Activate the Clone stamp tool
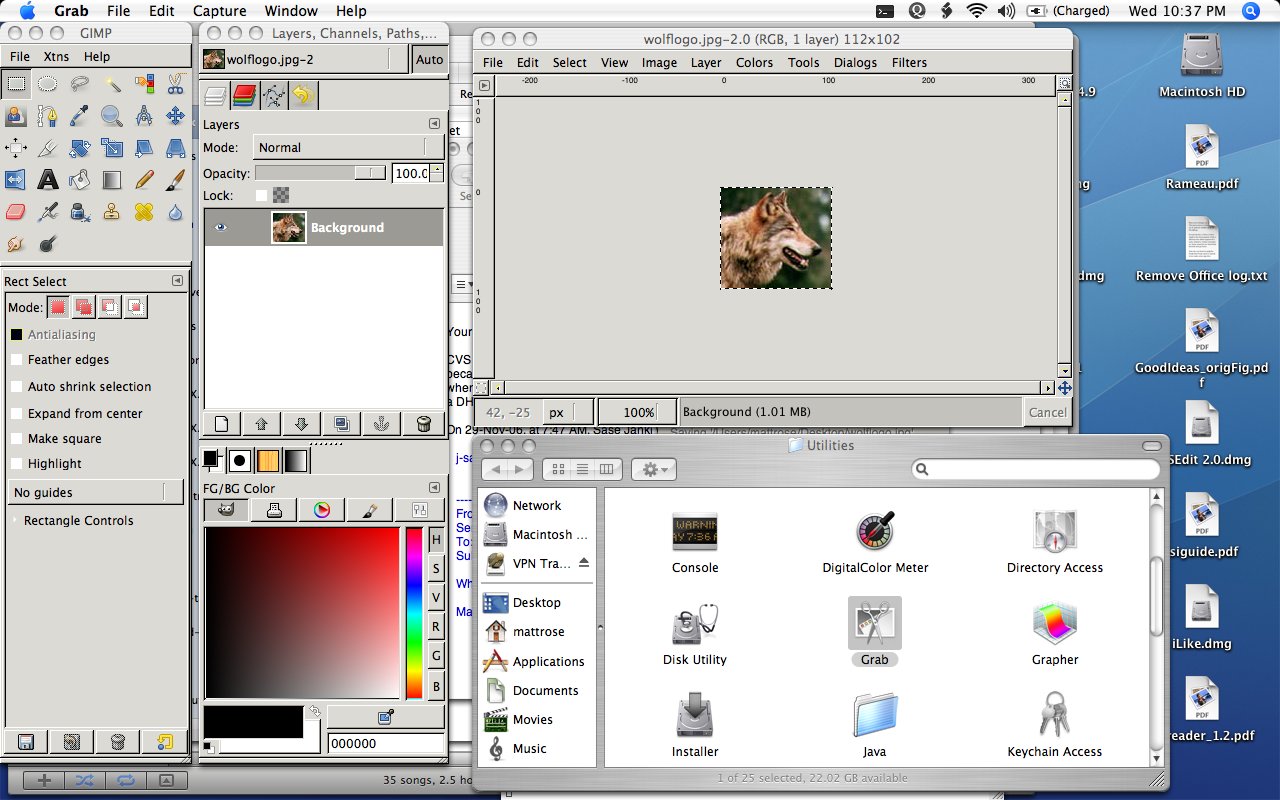Screen dimensions: 1280x800 [x=112, y=212]
